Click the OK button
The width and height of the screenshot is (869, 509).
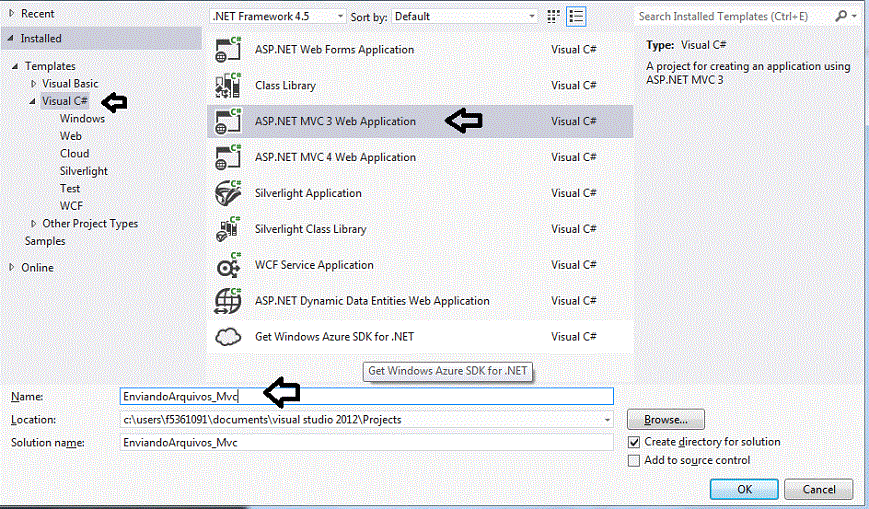(744, 490)
